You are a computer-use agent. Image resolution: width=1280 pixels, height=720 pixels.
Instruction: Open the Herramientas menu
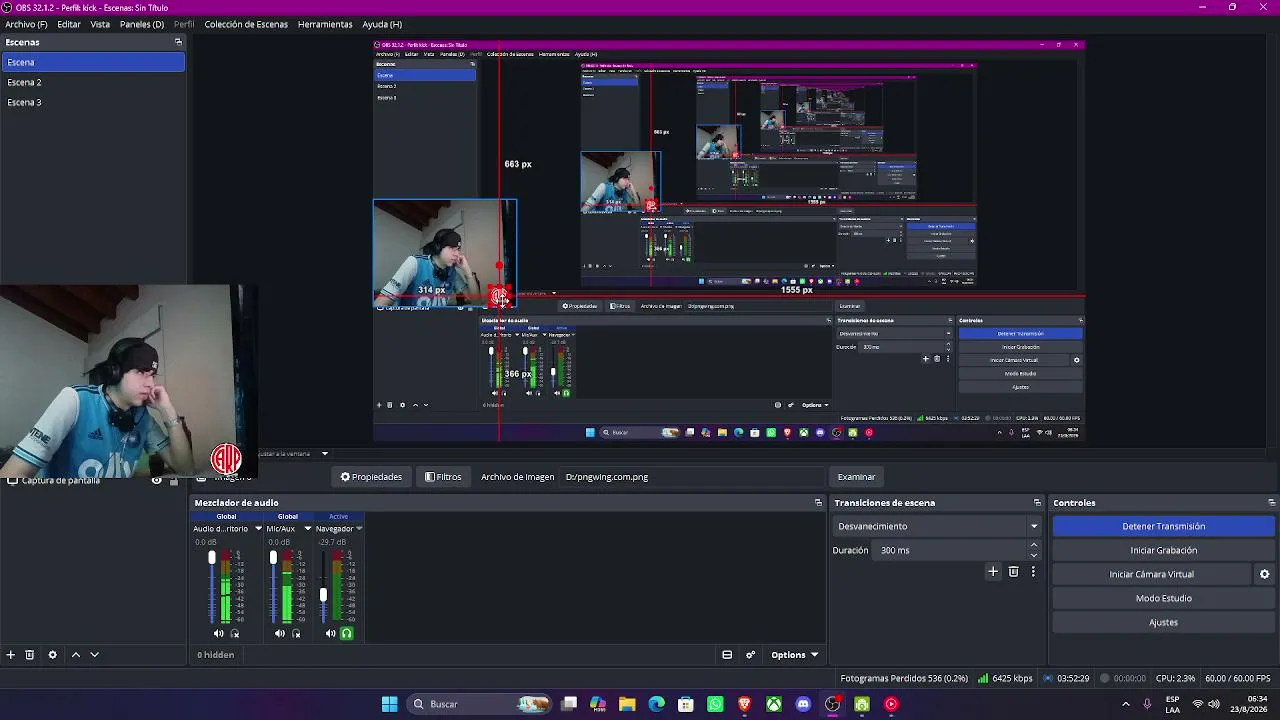(x=325, y=24)
